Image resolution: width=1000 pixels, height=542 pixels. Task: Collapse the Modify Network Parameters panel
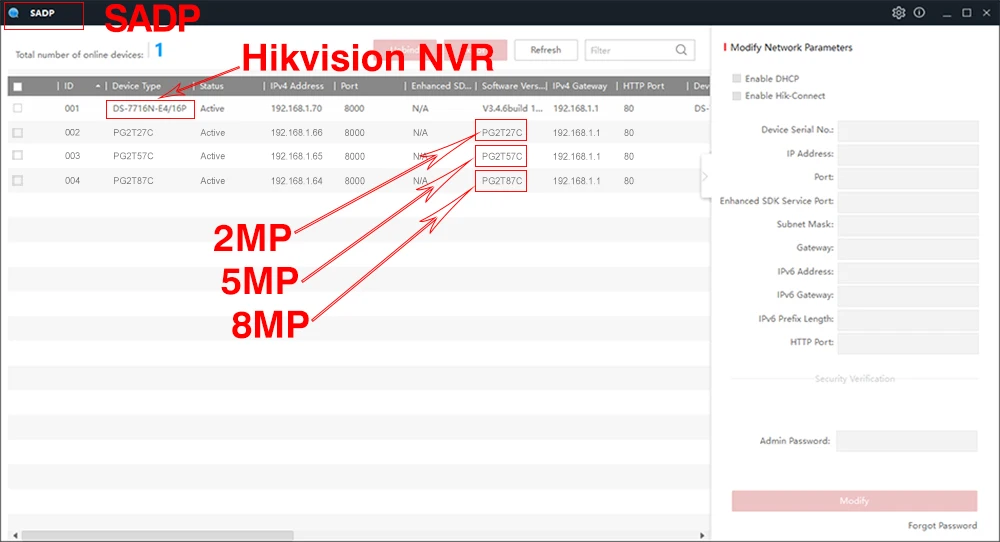[x=705, y=177]
